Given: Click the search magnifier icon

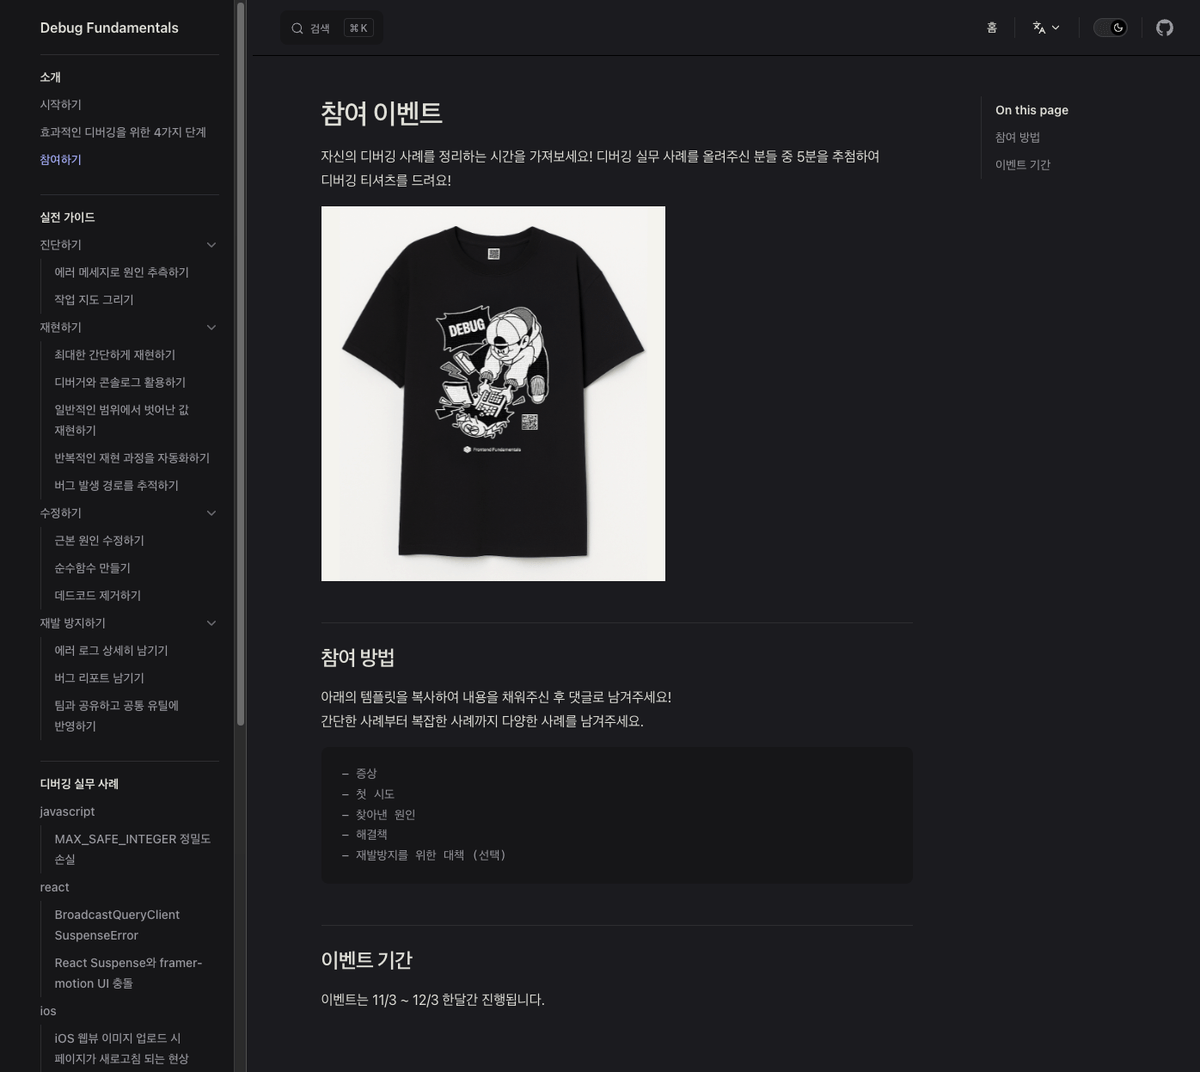Looking at the screenshot, I should click(297, 28).
